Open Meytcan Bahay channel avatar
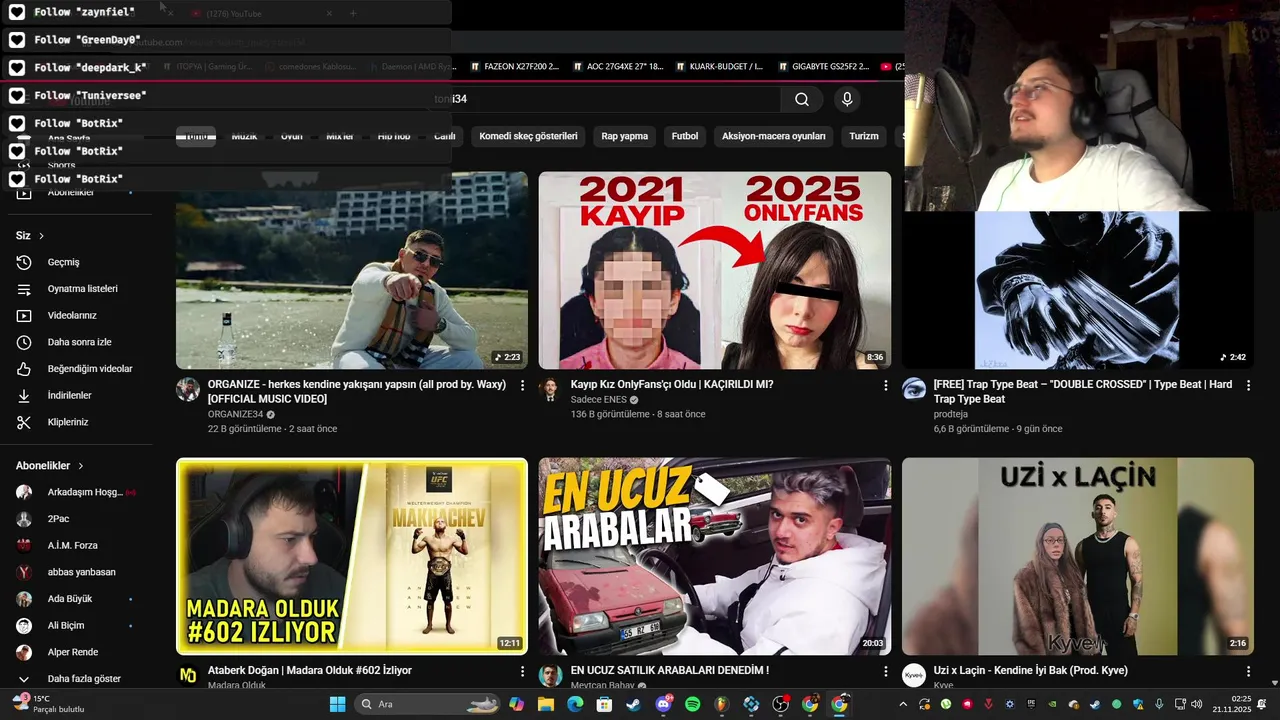This screenshot has height=720, width=1280. pyautogui.click(x=550, y=675)
